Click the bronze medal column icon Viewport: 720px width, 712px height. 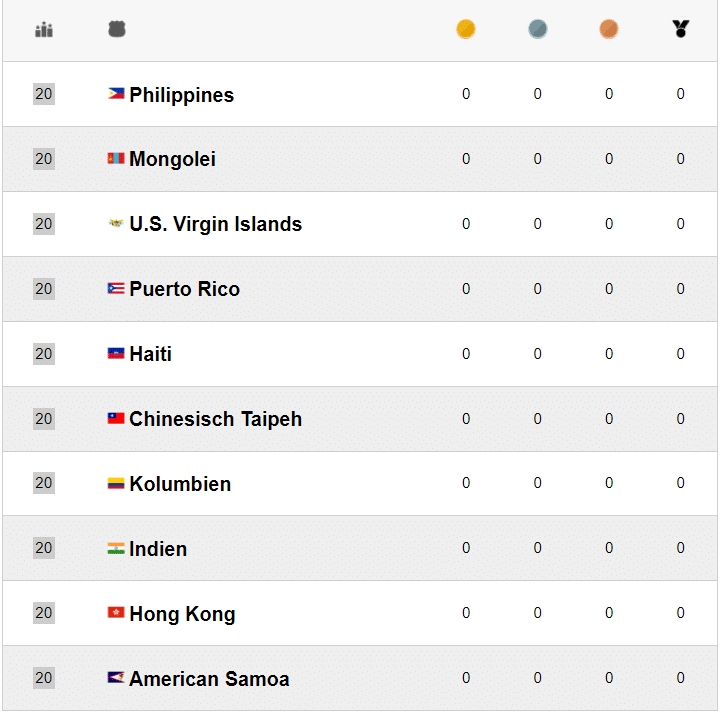pos(609,30)
